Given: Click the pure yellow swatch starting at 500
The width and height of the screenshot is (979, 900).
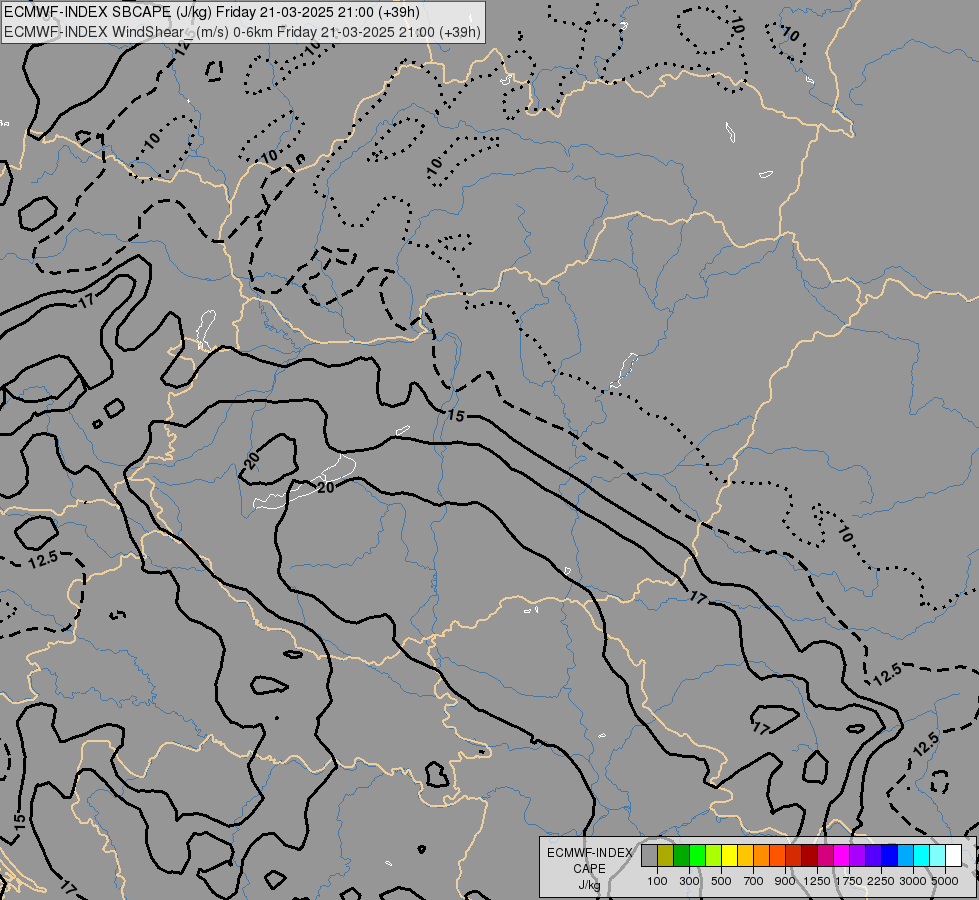Looking at the screenshot, I should pos(729,855).
